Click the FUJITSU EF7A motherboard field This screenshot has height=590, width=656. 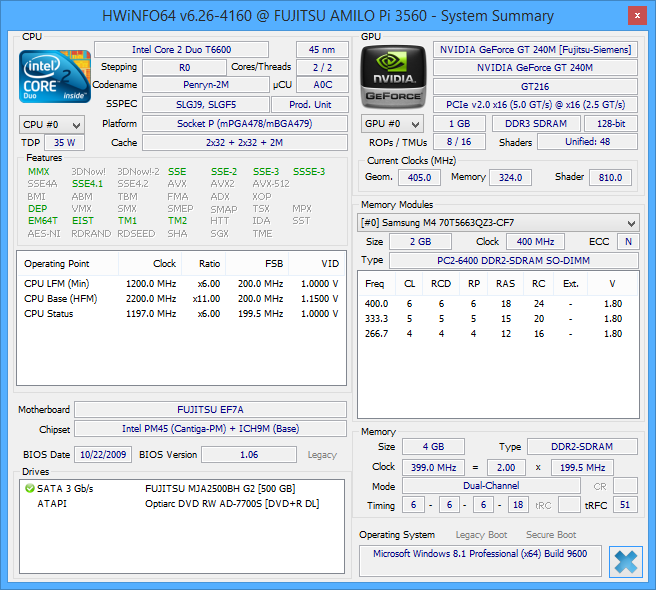tap(210, 410)
